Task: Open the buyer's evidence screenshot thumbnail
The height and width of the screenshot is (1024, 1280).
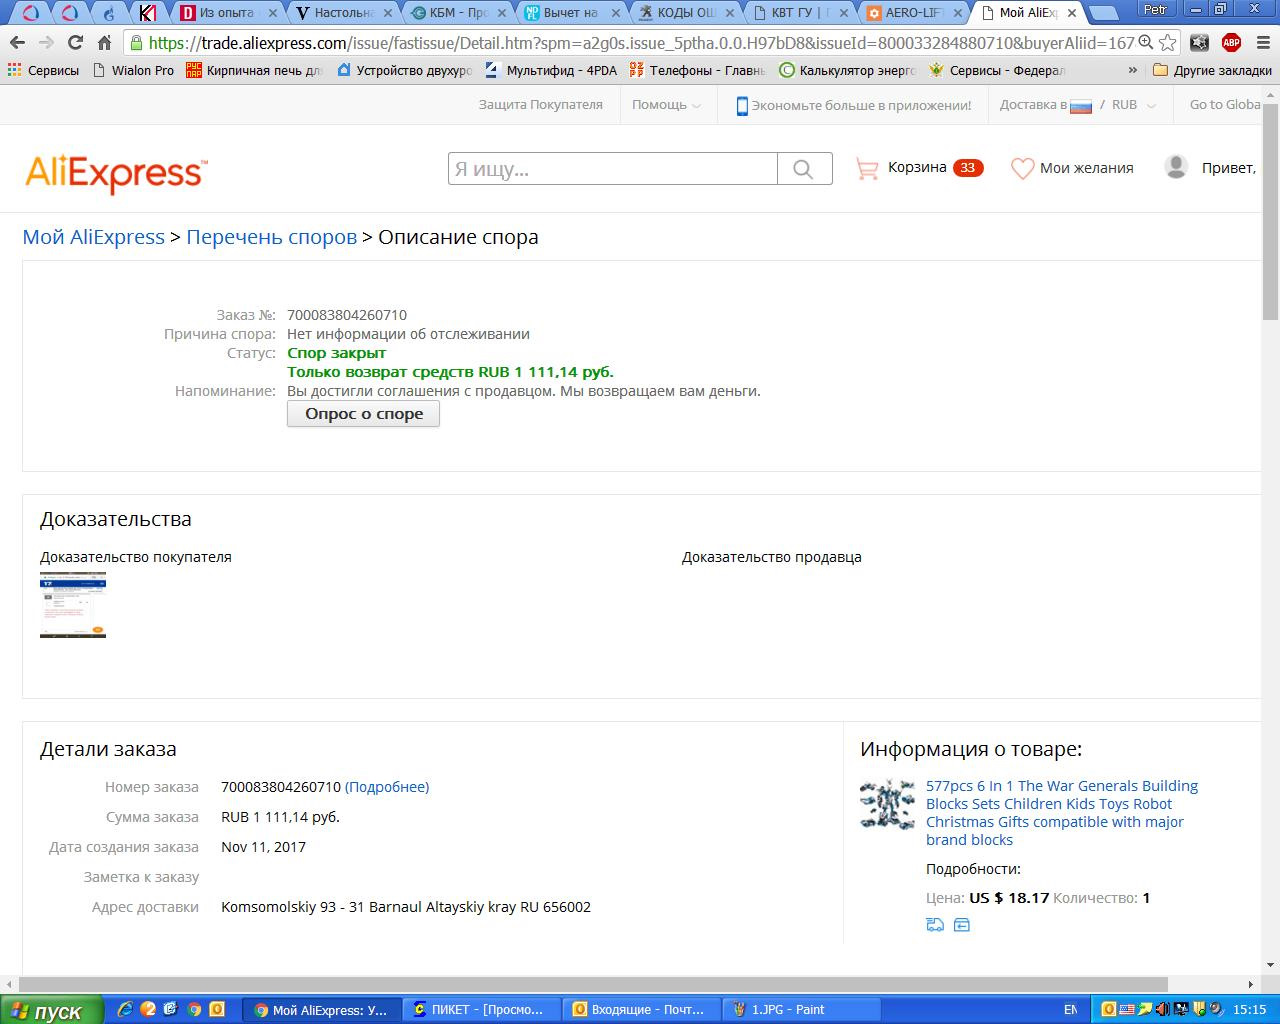Action: pos(73,605)
